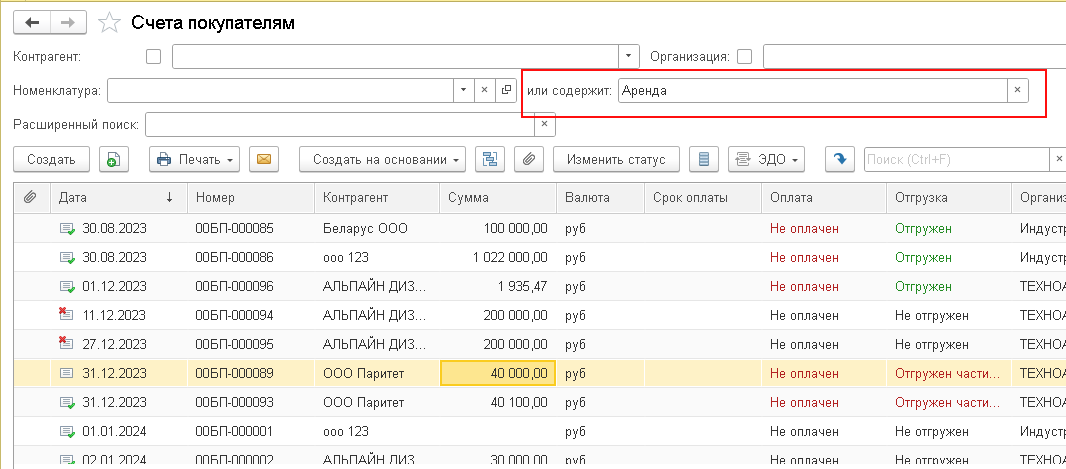
Task: Click the Номер column header
Action: 251,198
